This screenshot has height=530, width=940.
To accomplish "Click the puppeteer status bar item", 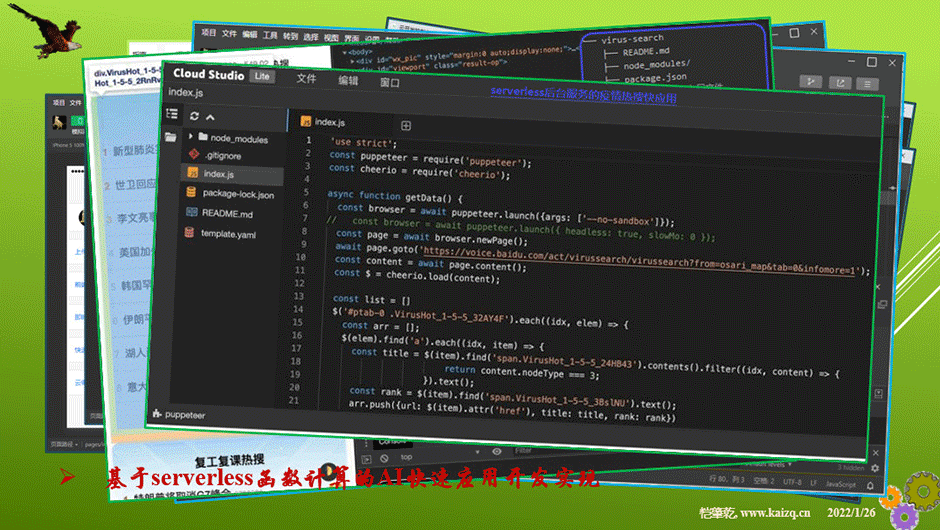I will [179, 414].
